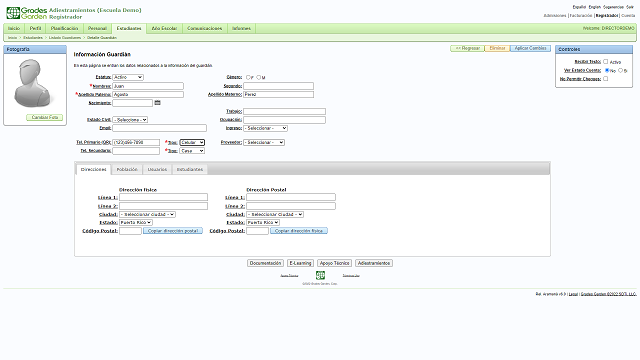This screenshot has width=640, height=360.
Task: Click the green Grades Garden footer logo
Action: click(320, 276)
